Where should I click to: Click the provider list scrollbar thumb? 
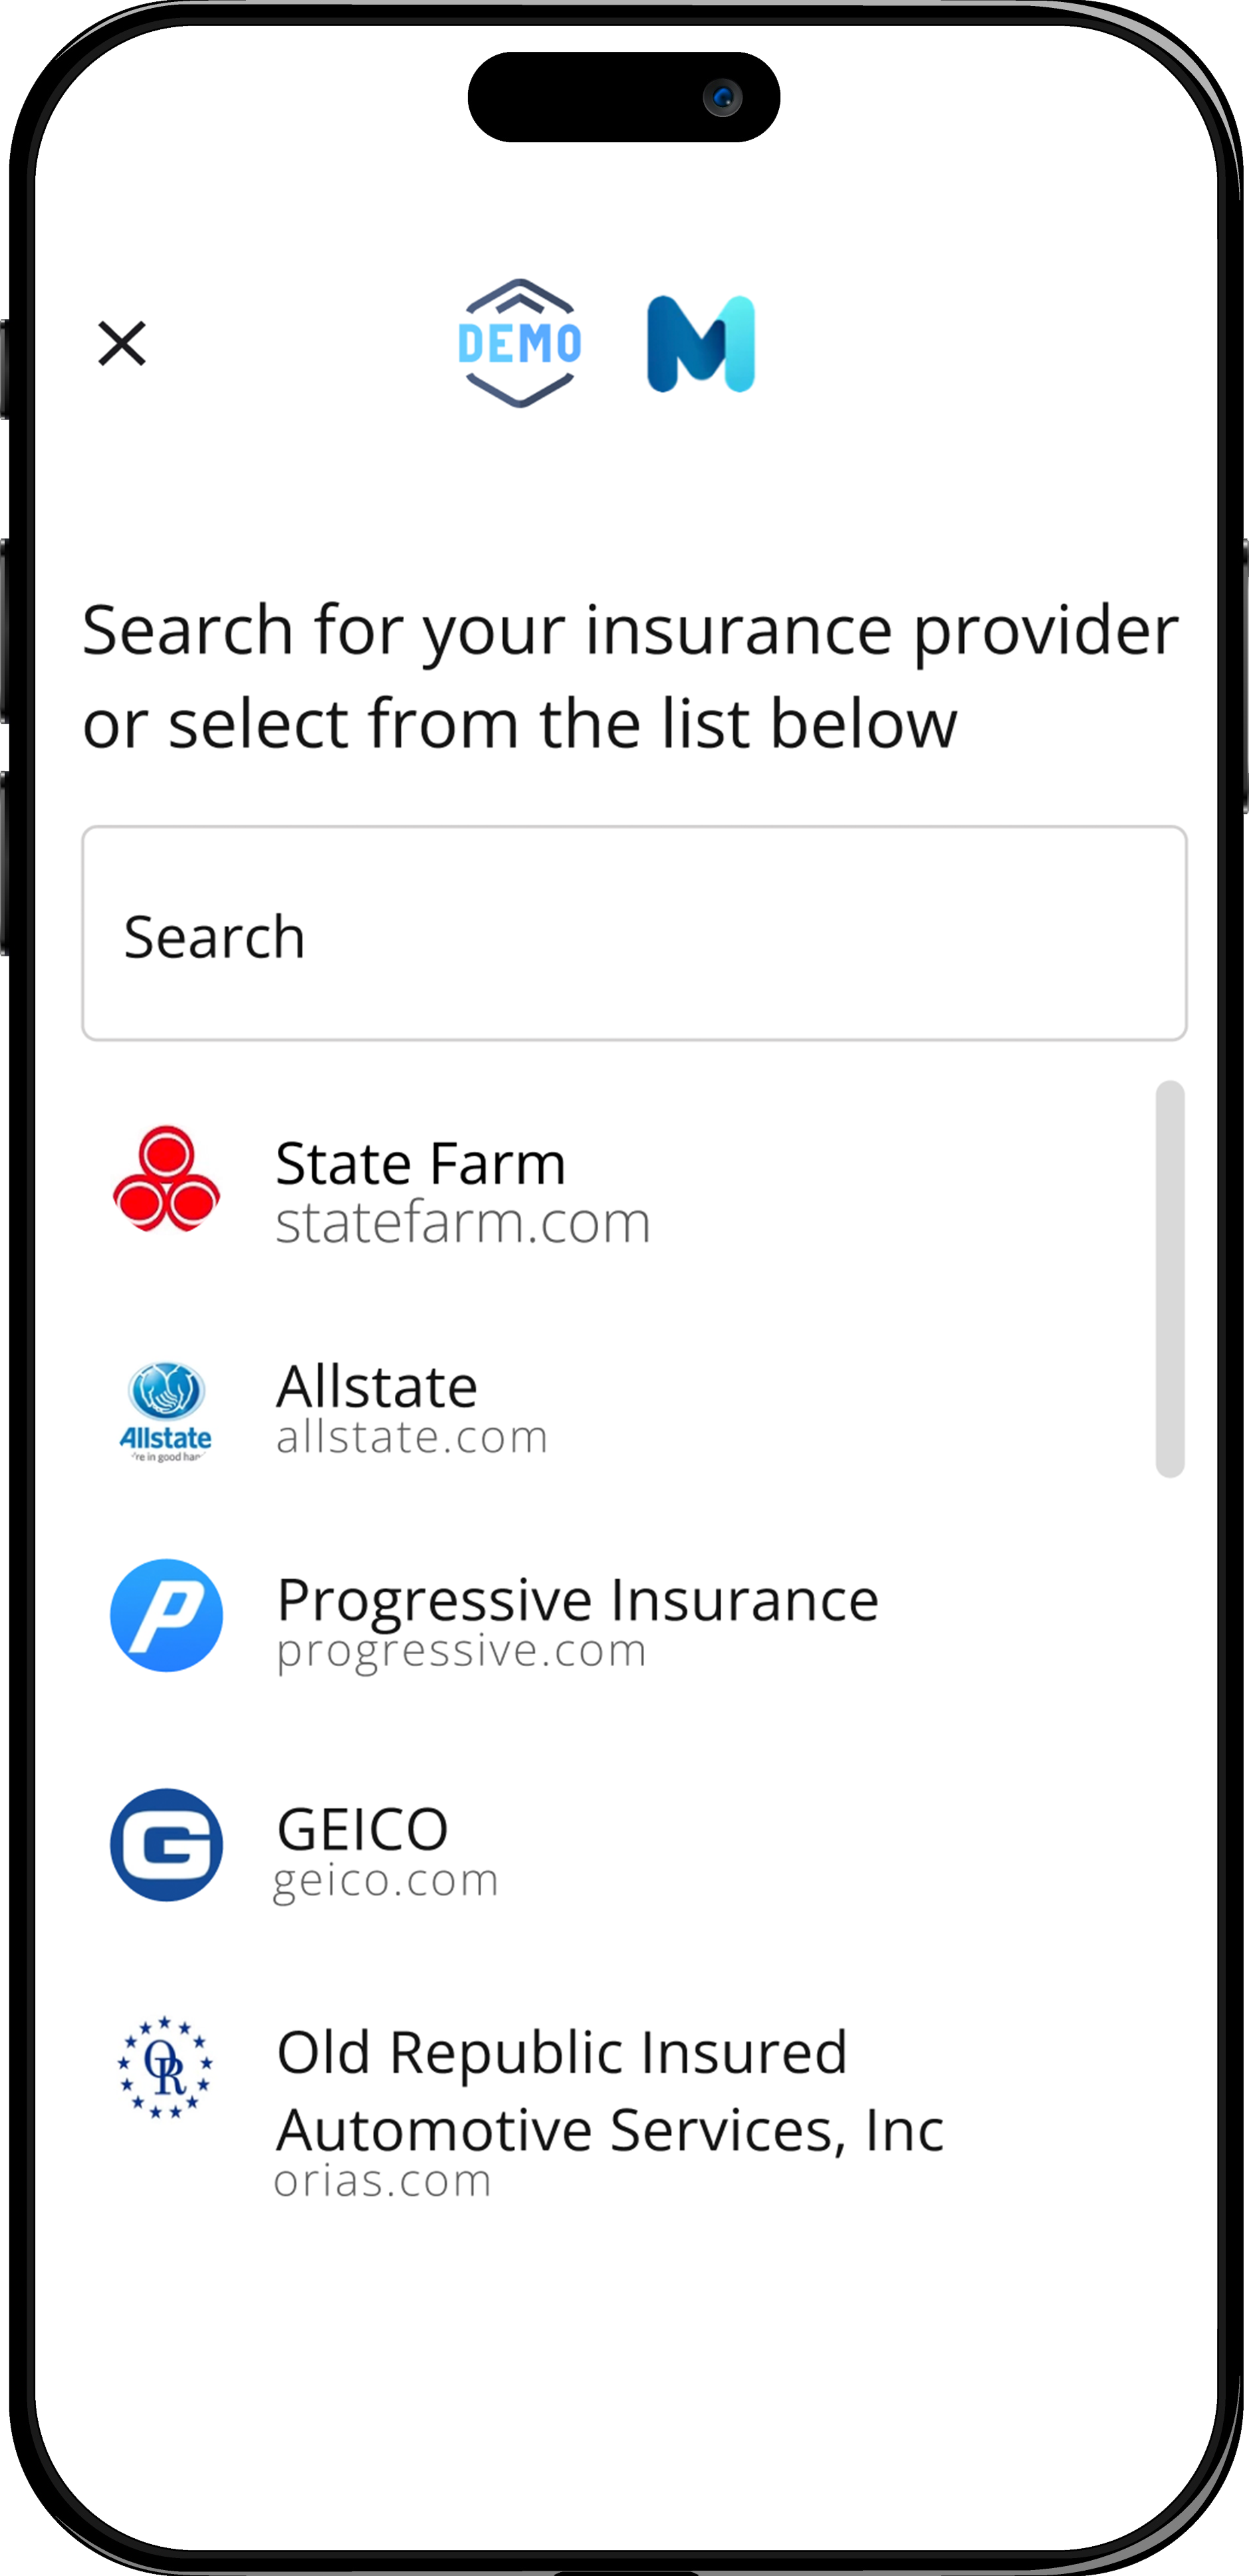(1169, 1278)
